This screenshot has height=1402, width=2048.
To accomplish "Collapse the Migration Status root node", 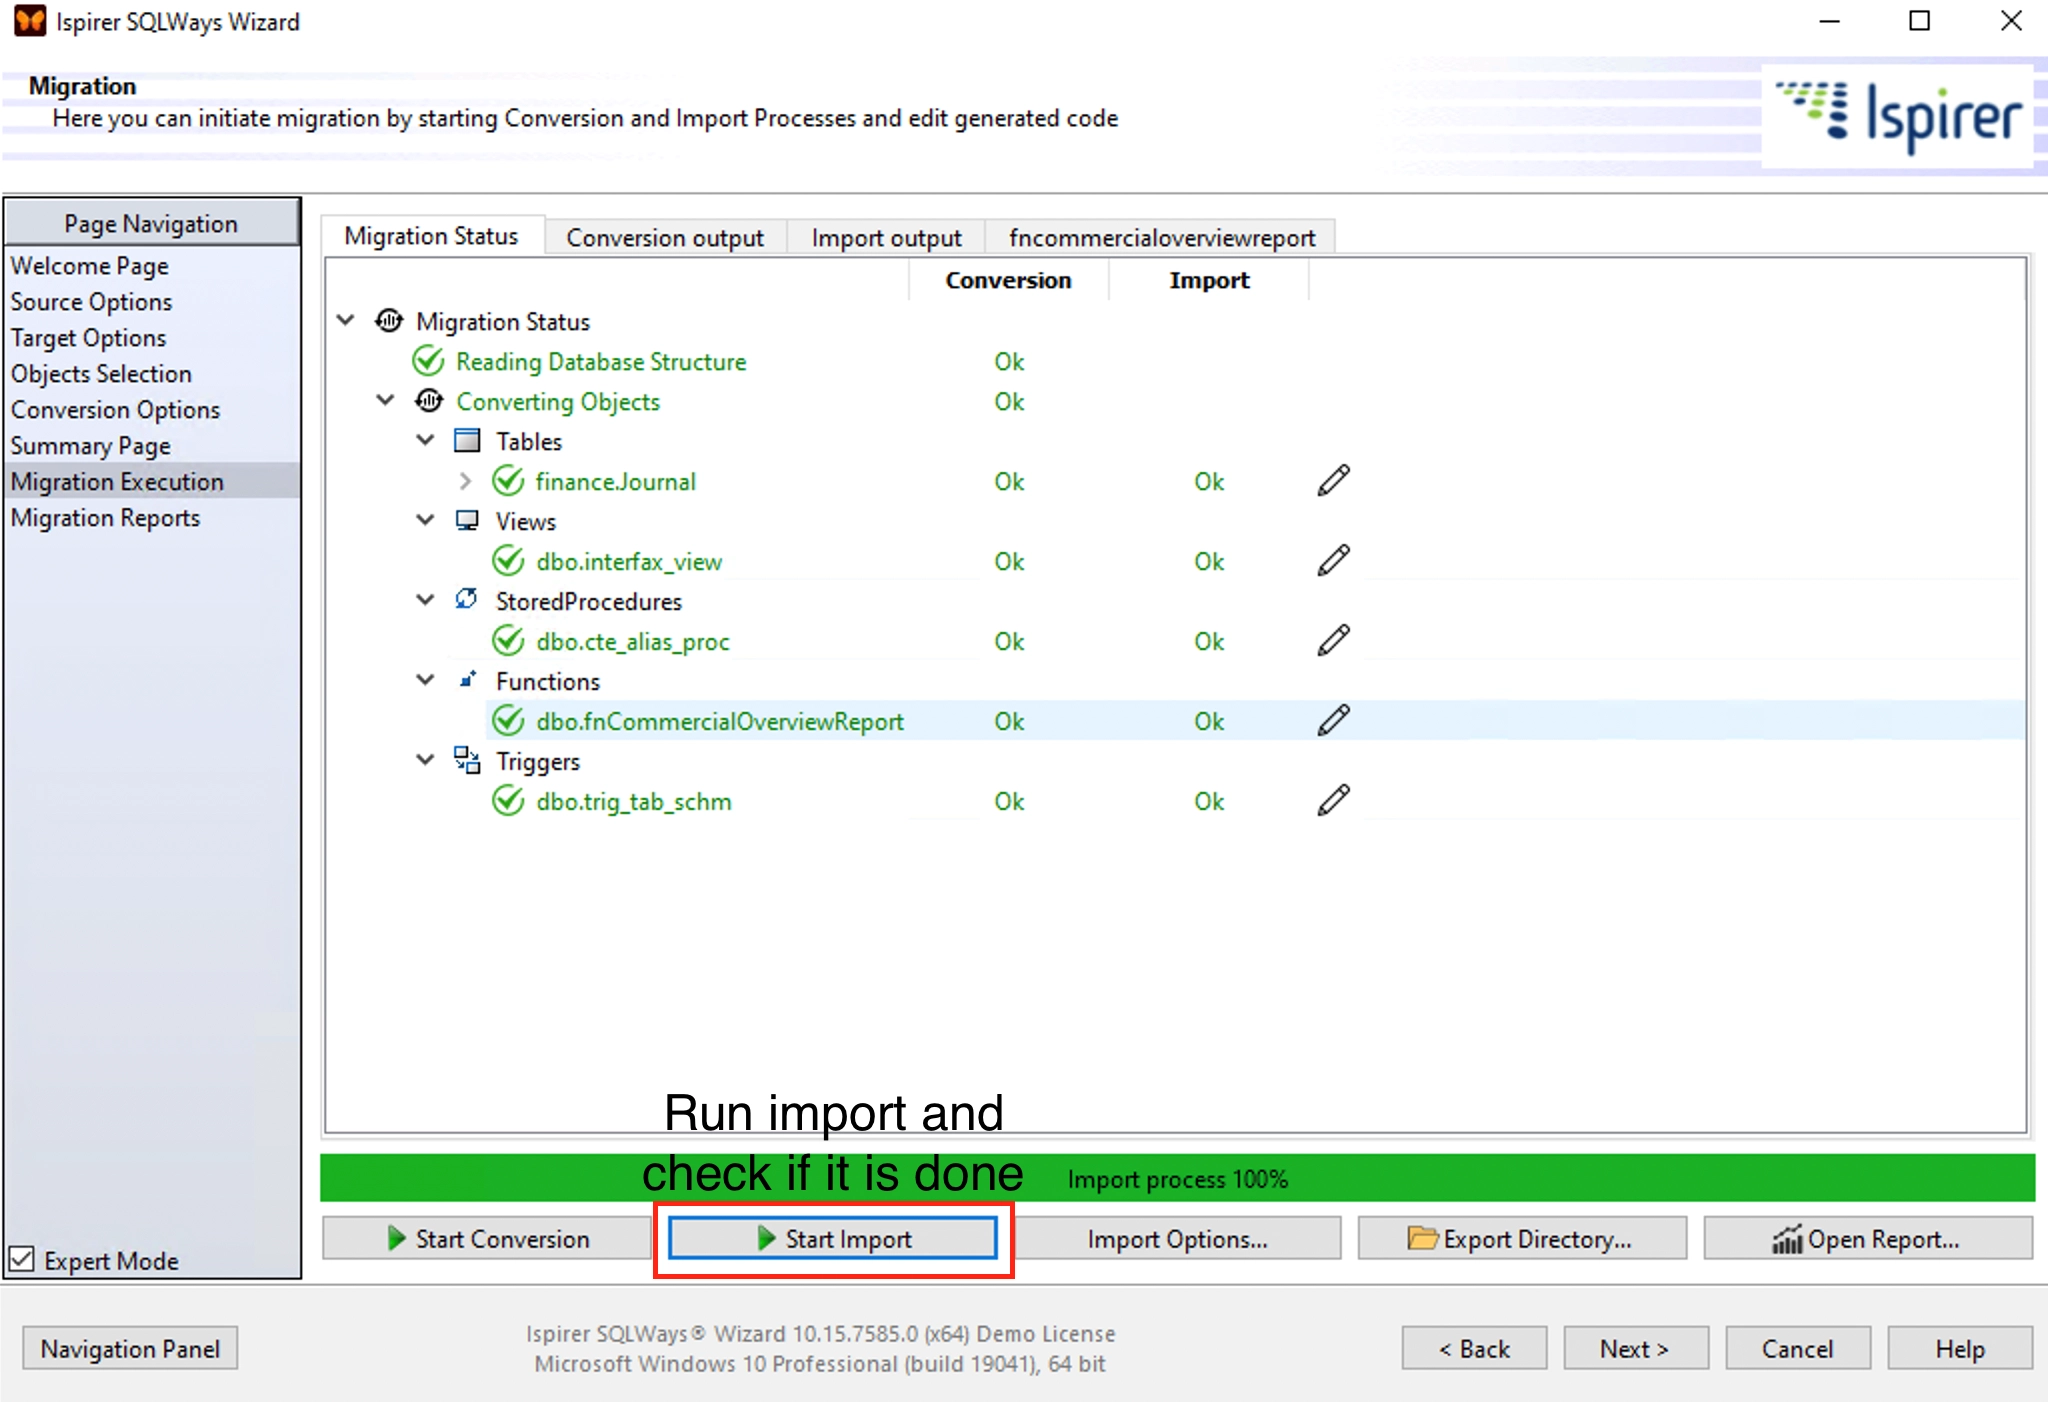I will click(346, 320).
